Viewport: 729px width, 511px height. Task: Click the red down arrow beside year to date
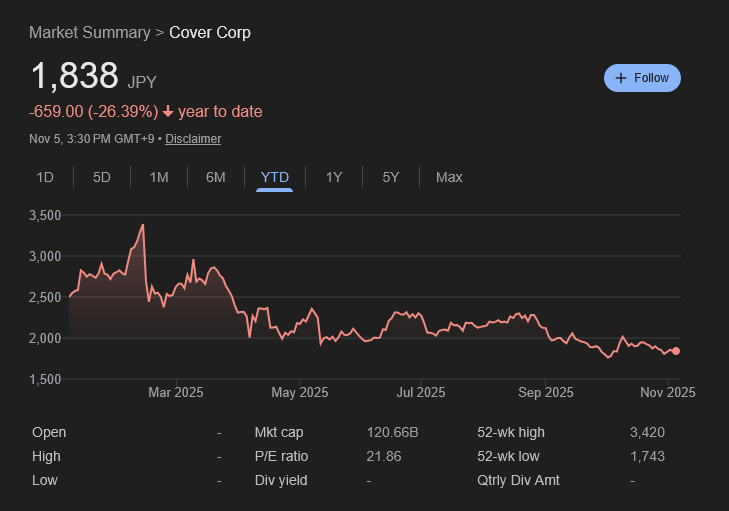pos(168,112)
